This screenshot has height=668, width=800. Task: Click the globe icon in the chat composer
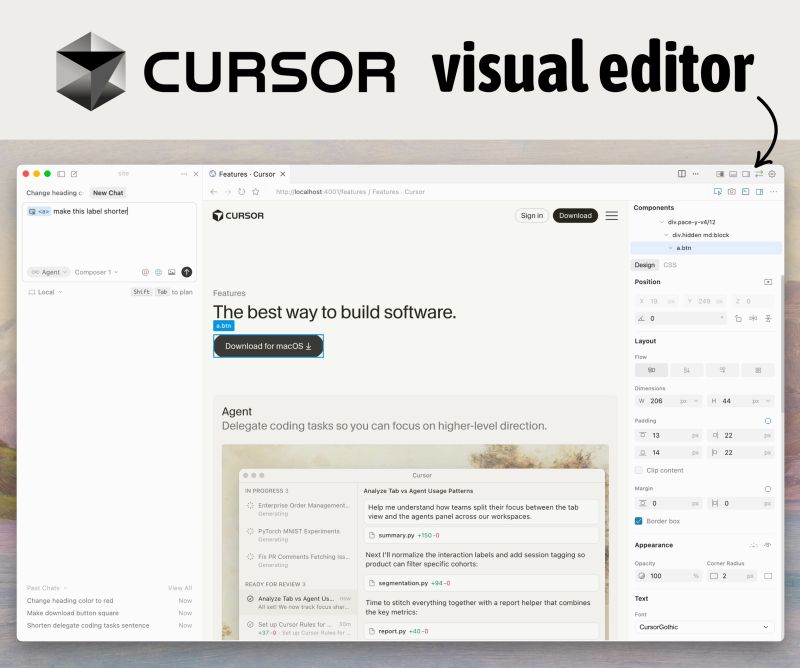158,272
